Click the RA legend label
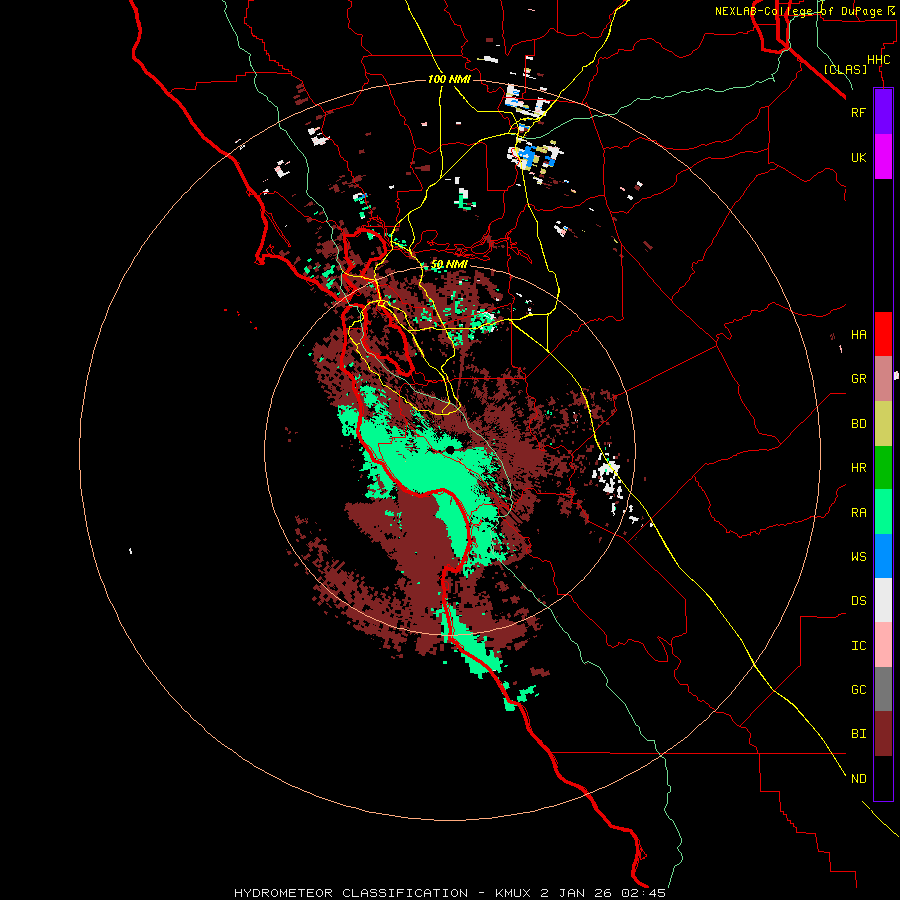900x900 pixels. pyautogui.click(x=858, y=512)
